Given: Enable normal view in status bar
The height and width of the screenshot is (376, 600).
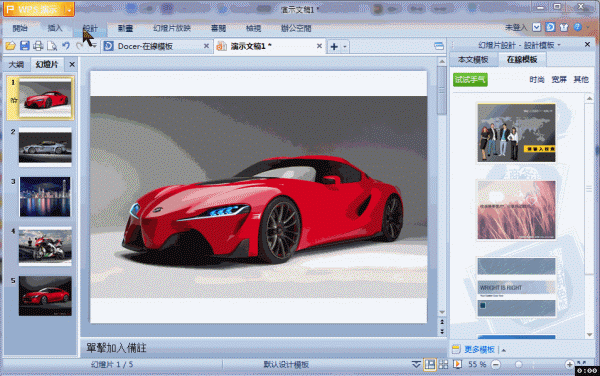Looking at the screenshot, I should click(x=430, y=364).
